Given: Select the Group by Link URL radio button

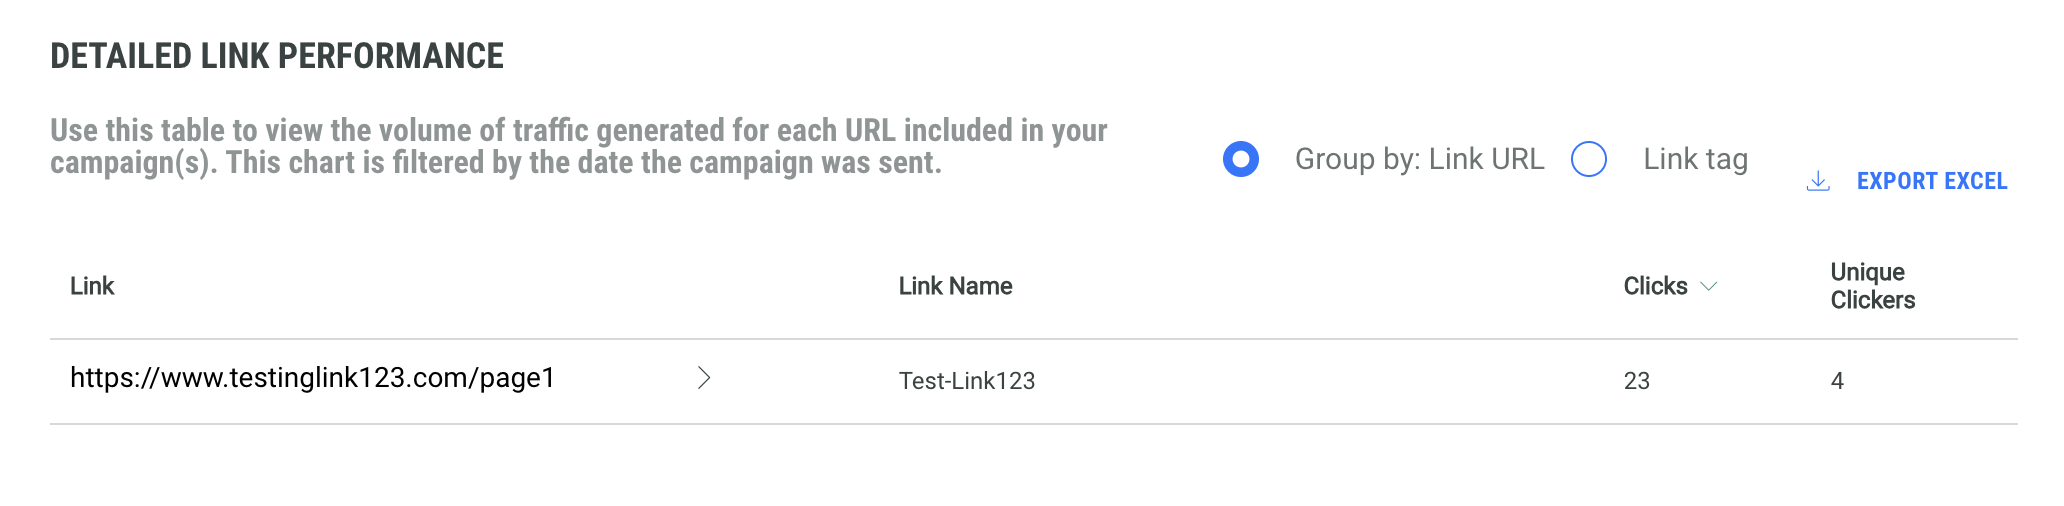Looking at the screenshot, I should point(1241,159).
